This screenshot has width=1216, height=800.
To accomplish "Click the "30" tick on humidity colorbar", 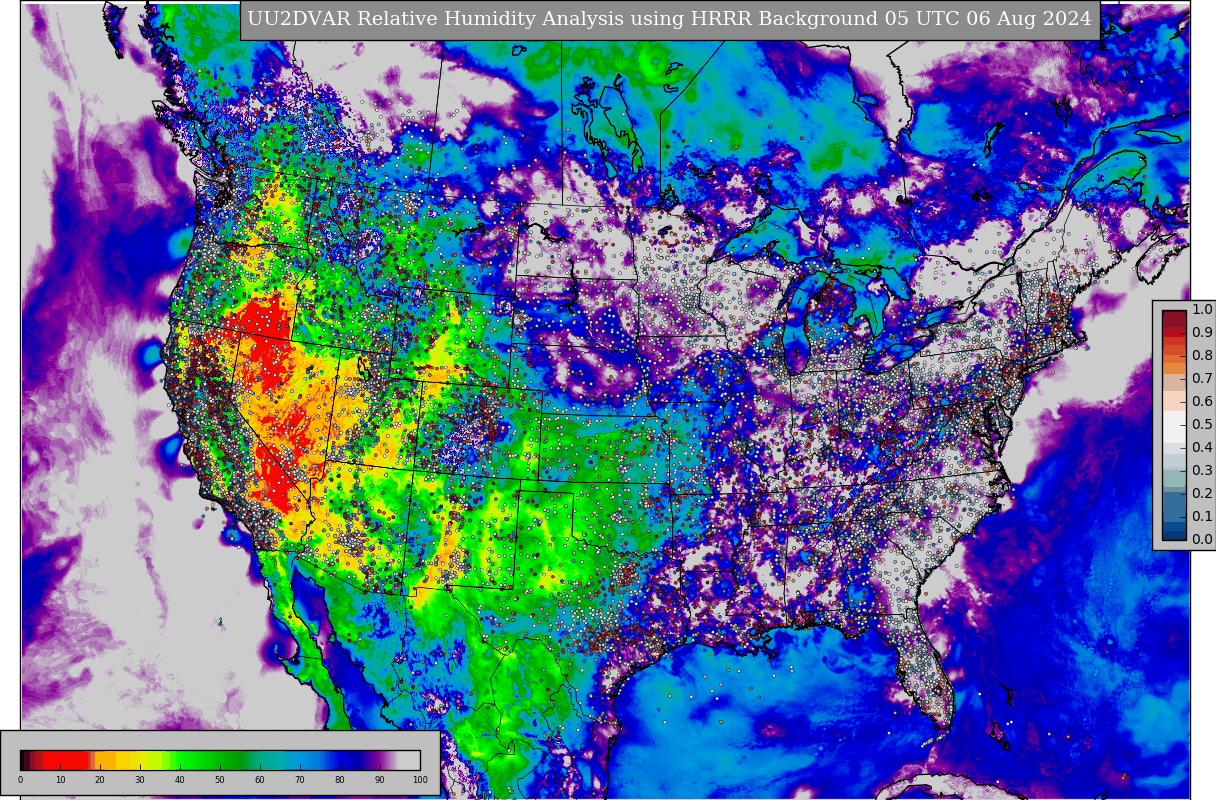I will [x=140, y=779].
